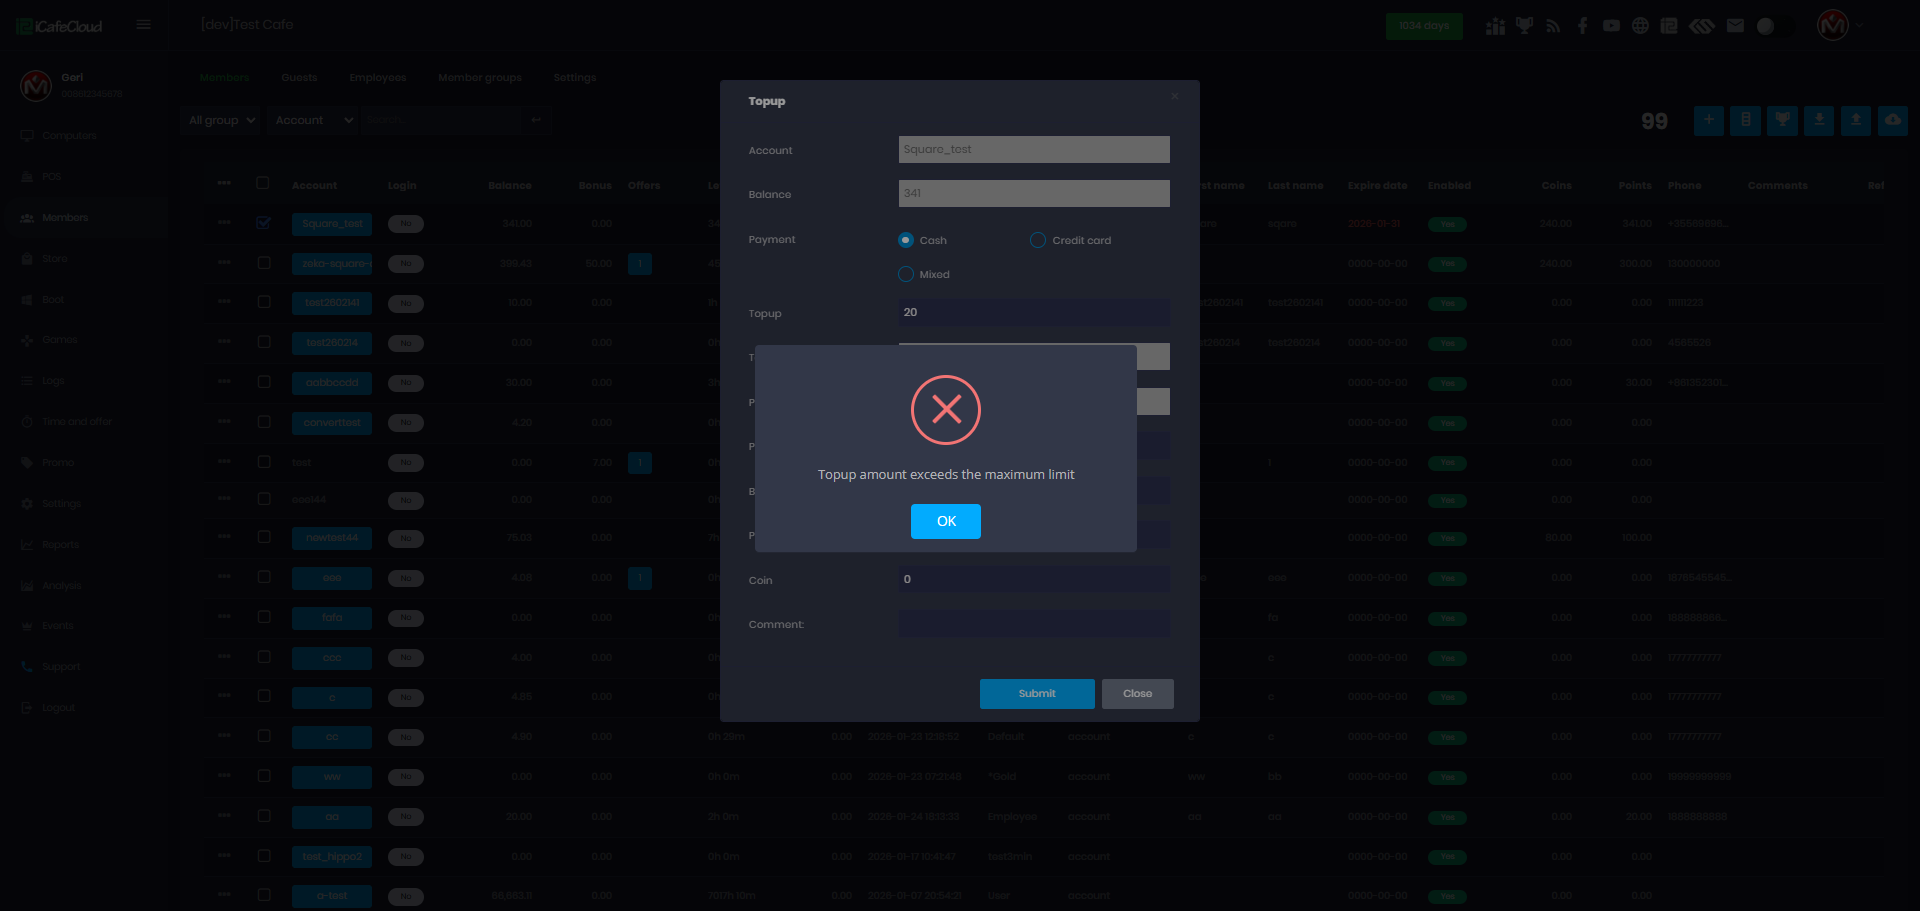Expand the Account search type dropdown
The width and height of the screenshot is (1920, 911).
(x=314, y=120)
